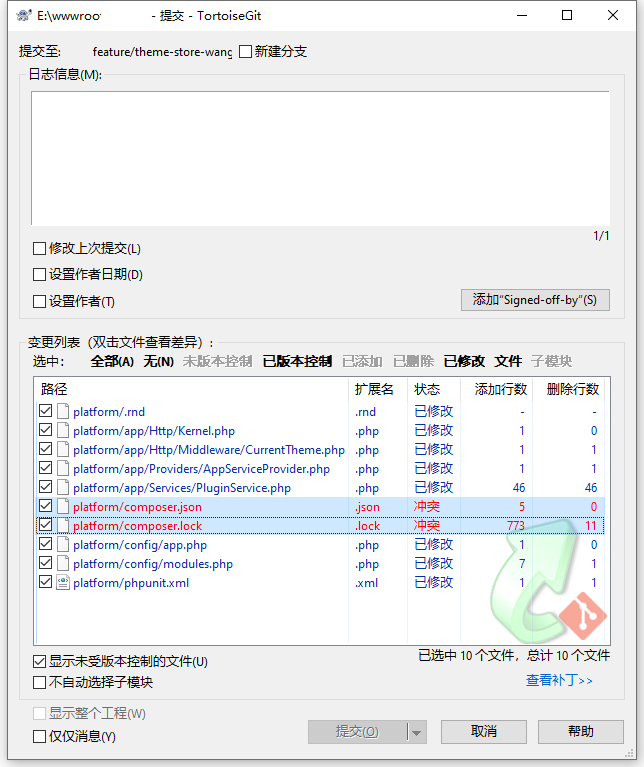
Task: Enable 设置作者(T) checkbox
Action: pos(39,301)
